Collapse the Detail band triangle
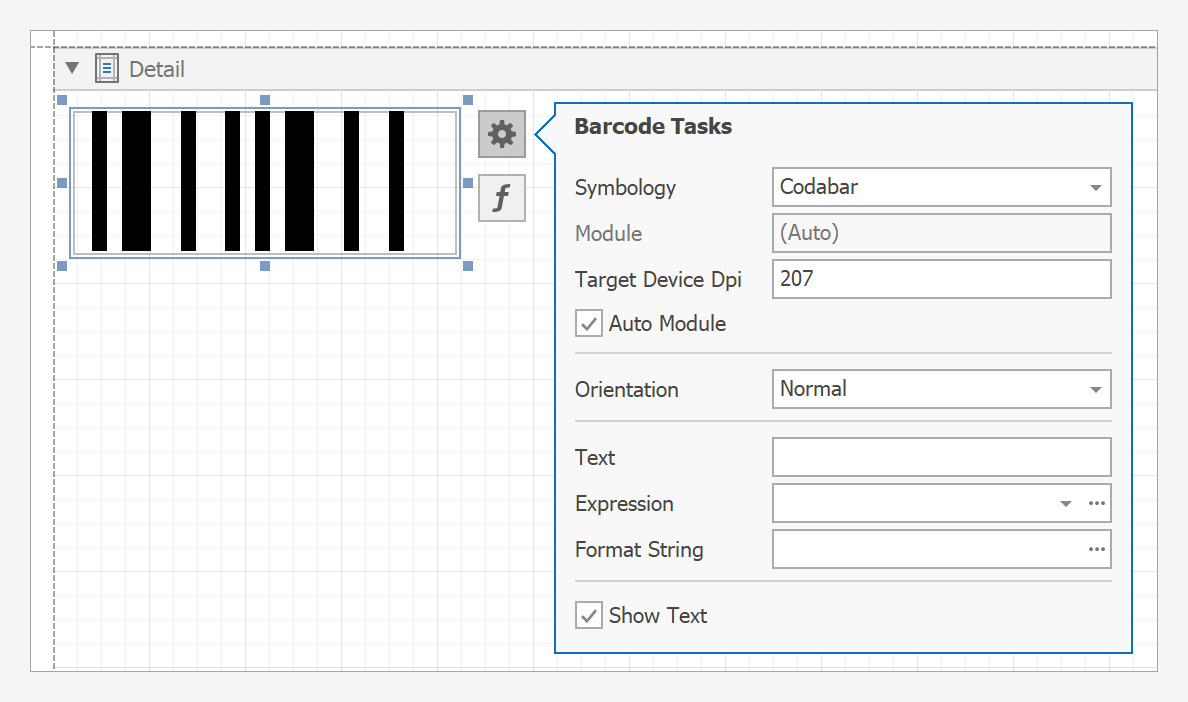Screen dimensions: 1188x702 click(72, 69)
